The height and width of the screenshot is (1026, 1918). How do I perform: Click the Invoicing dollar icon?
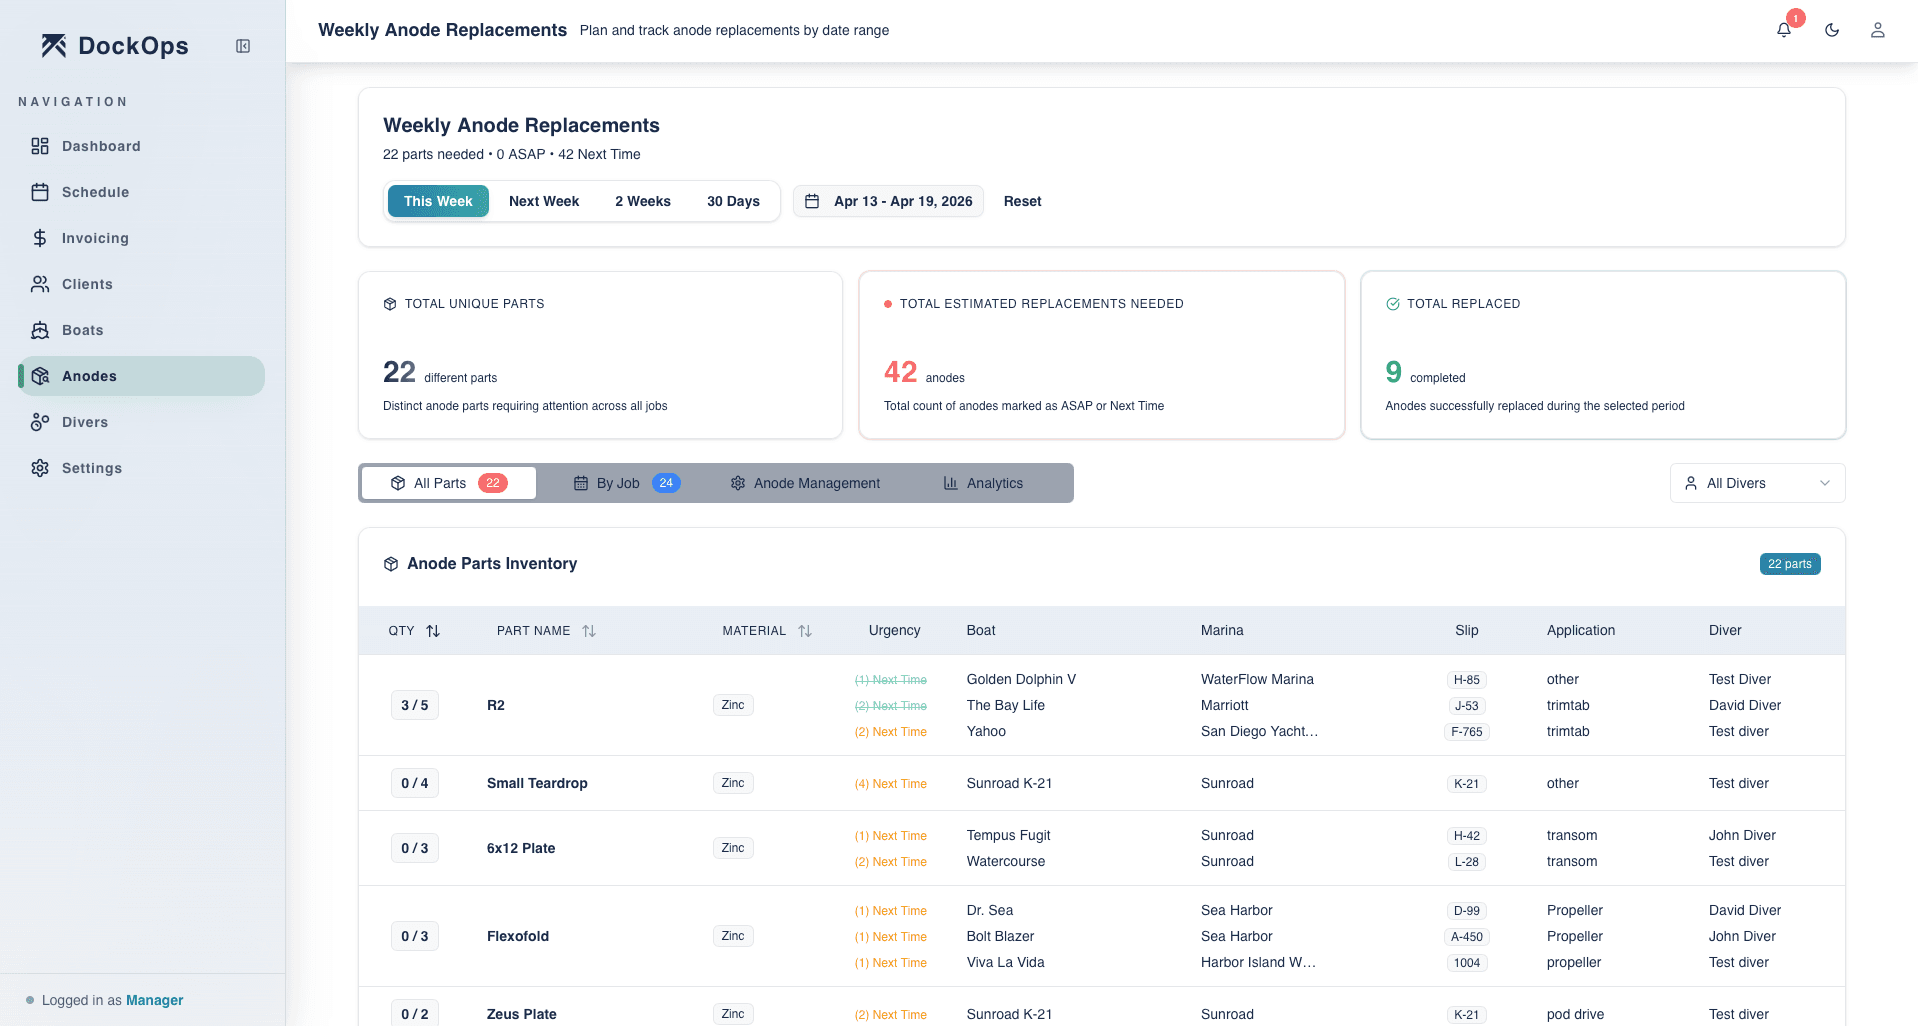point(40,238)
